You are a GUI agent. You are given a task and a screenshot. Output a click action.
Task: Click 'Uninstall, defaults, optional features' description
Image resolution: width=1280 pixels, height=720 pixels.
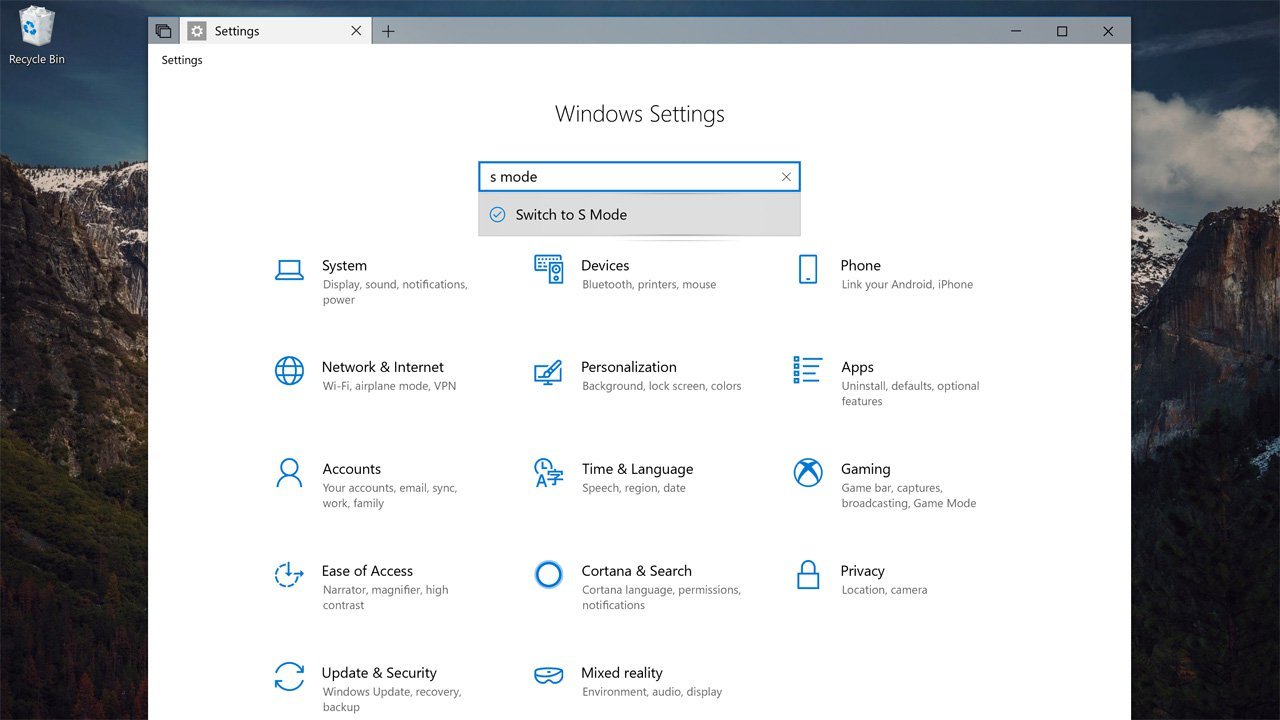[x=911, y=394]
